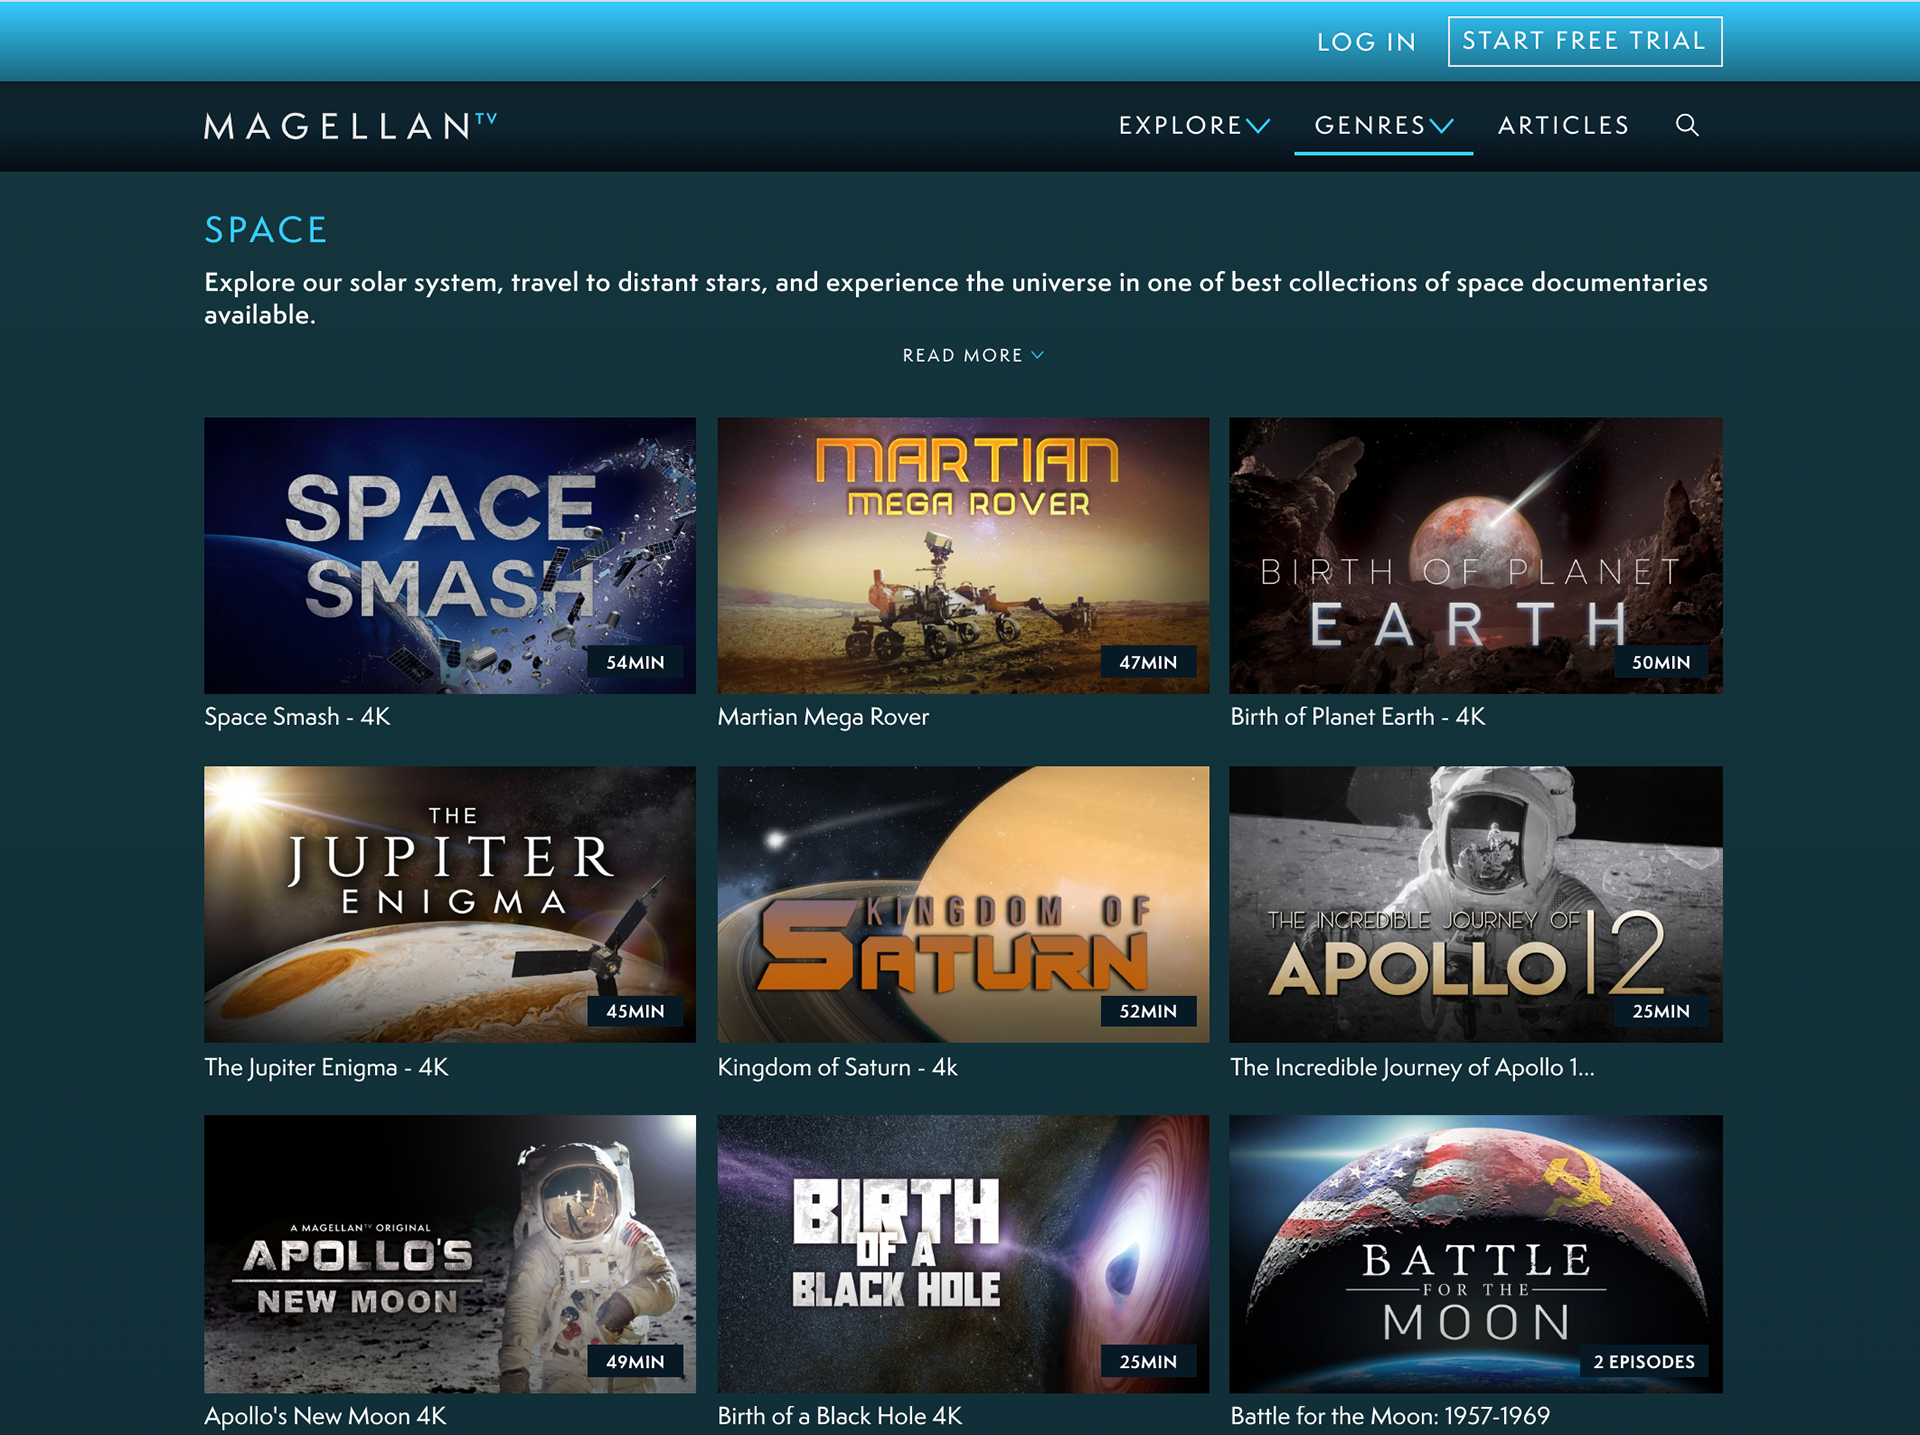Open the Martian Mega Rover thumbnail
The image size is (1920, 1435).
pos(963,555)
